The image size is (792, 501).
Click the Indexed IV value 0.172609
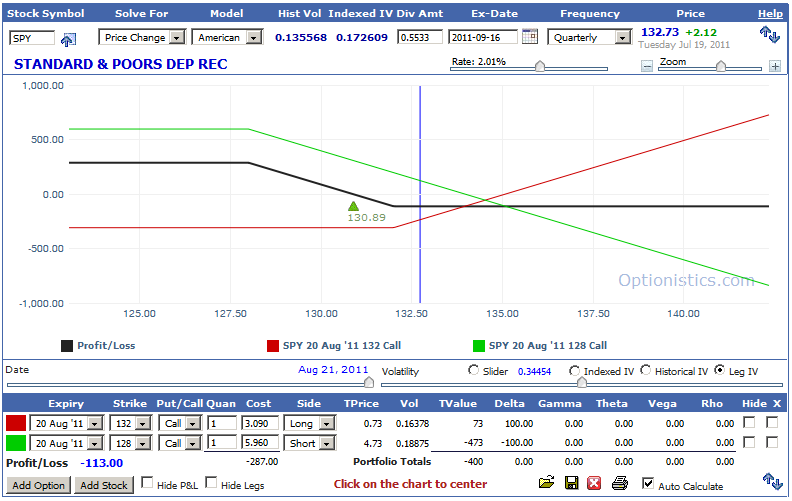pyautogui.click(x=362, y=37)
